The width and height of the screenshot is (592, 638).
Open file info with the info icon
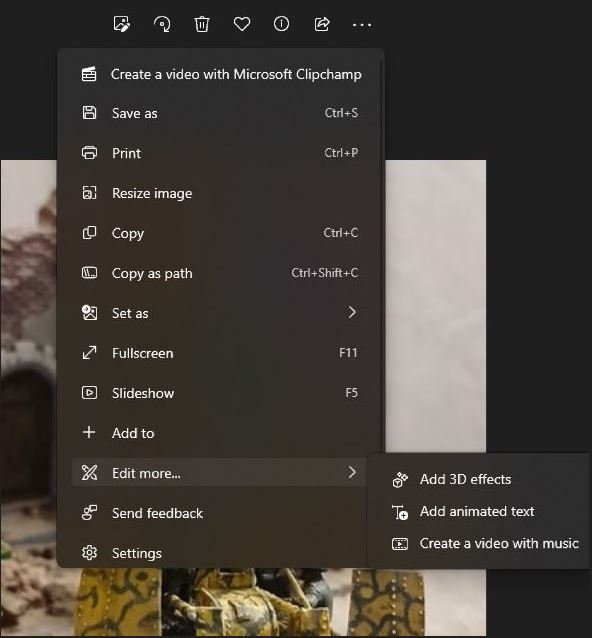[x=282, y=24]
